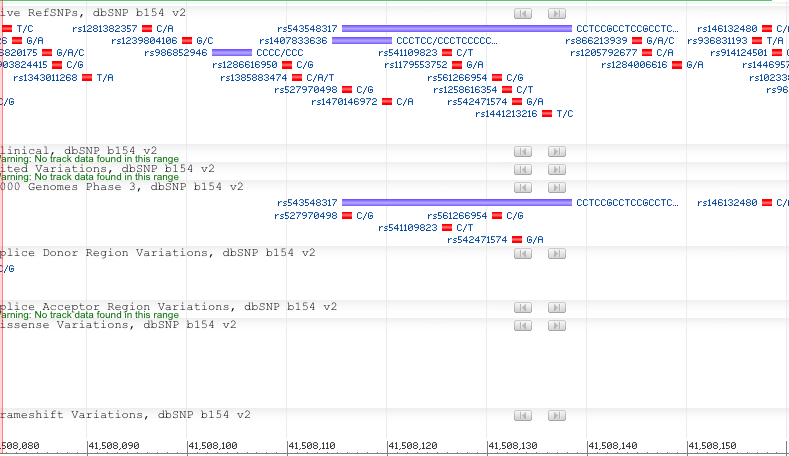Go to previous feature in Frameshift Variations track
This screenshot has height=456, width=789.
pyautogui.click(x=523, y=415)
